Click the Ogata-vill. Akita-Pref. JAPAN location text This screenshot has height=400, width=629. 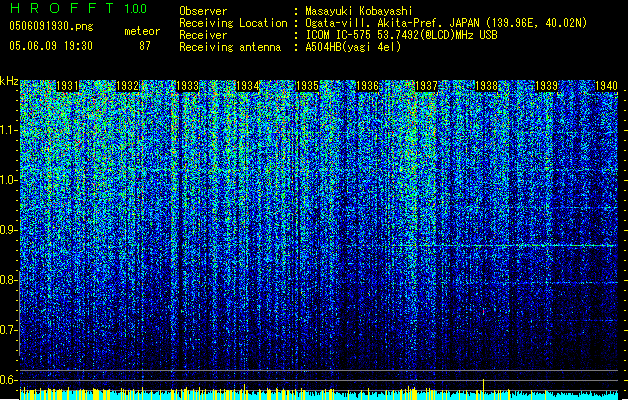coord(446,23)
